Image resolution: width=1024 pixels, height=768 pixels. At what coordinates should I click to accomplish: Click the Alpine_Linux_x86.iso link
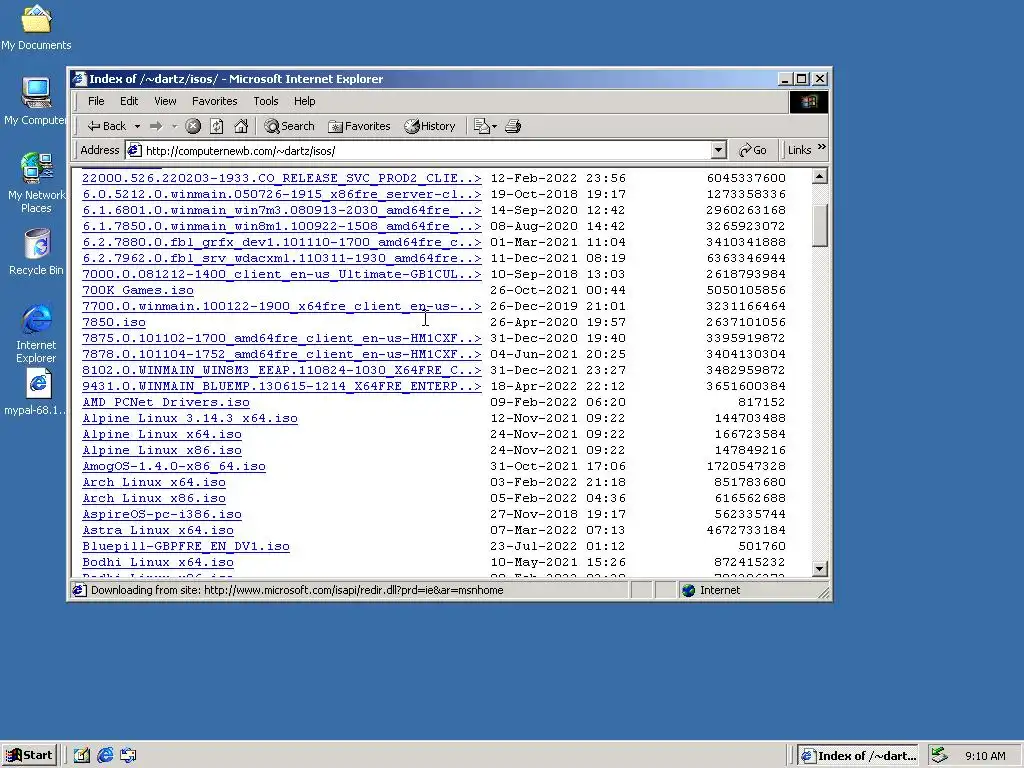(162, 450)
